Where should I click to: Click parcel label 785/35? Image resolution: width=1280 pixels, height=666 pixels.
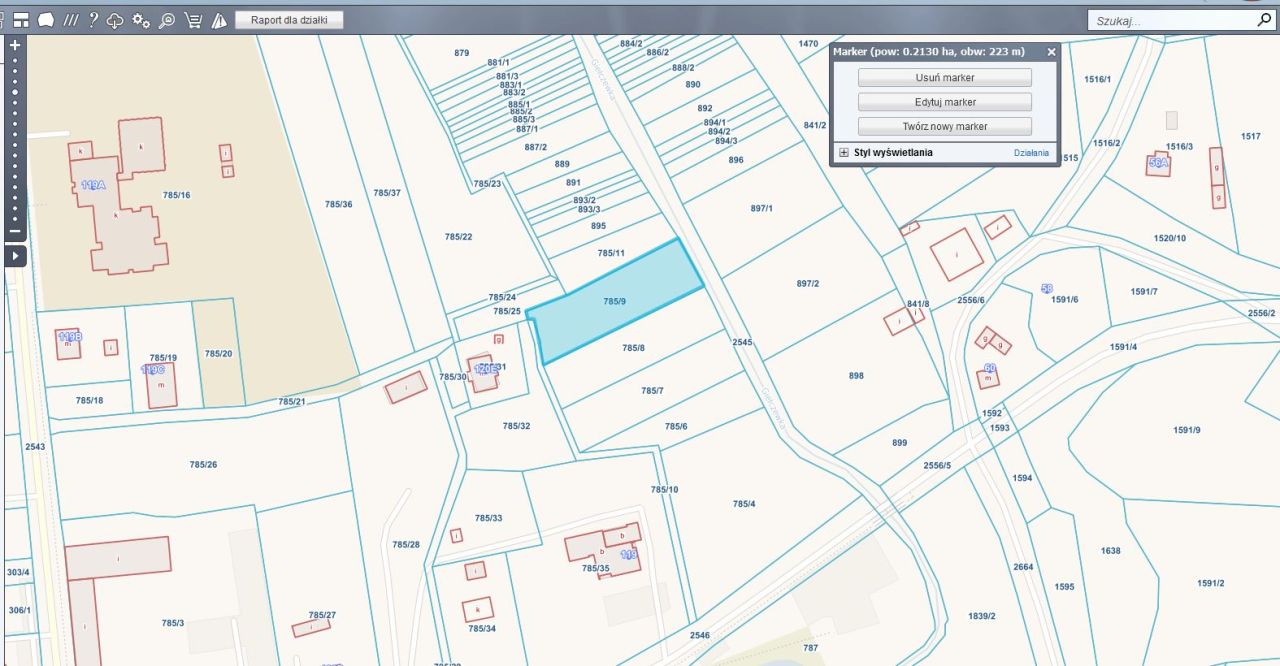(596, 568)
